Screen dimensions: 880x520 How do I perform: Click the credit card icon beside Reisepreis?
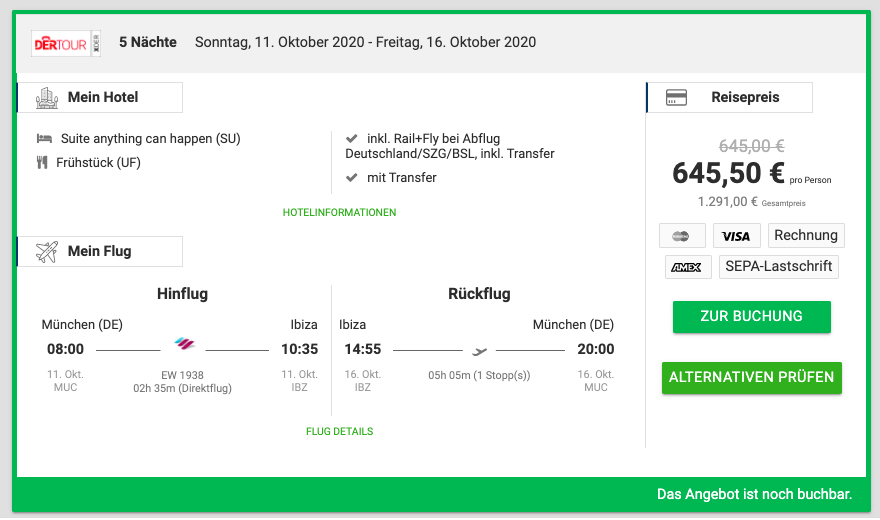pos(676,97)
